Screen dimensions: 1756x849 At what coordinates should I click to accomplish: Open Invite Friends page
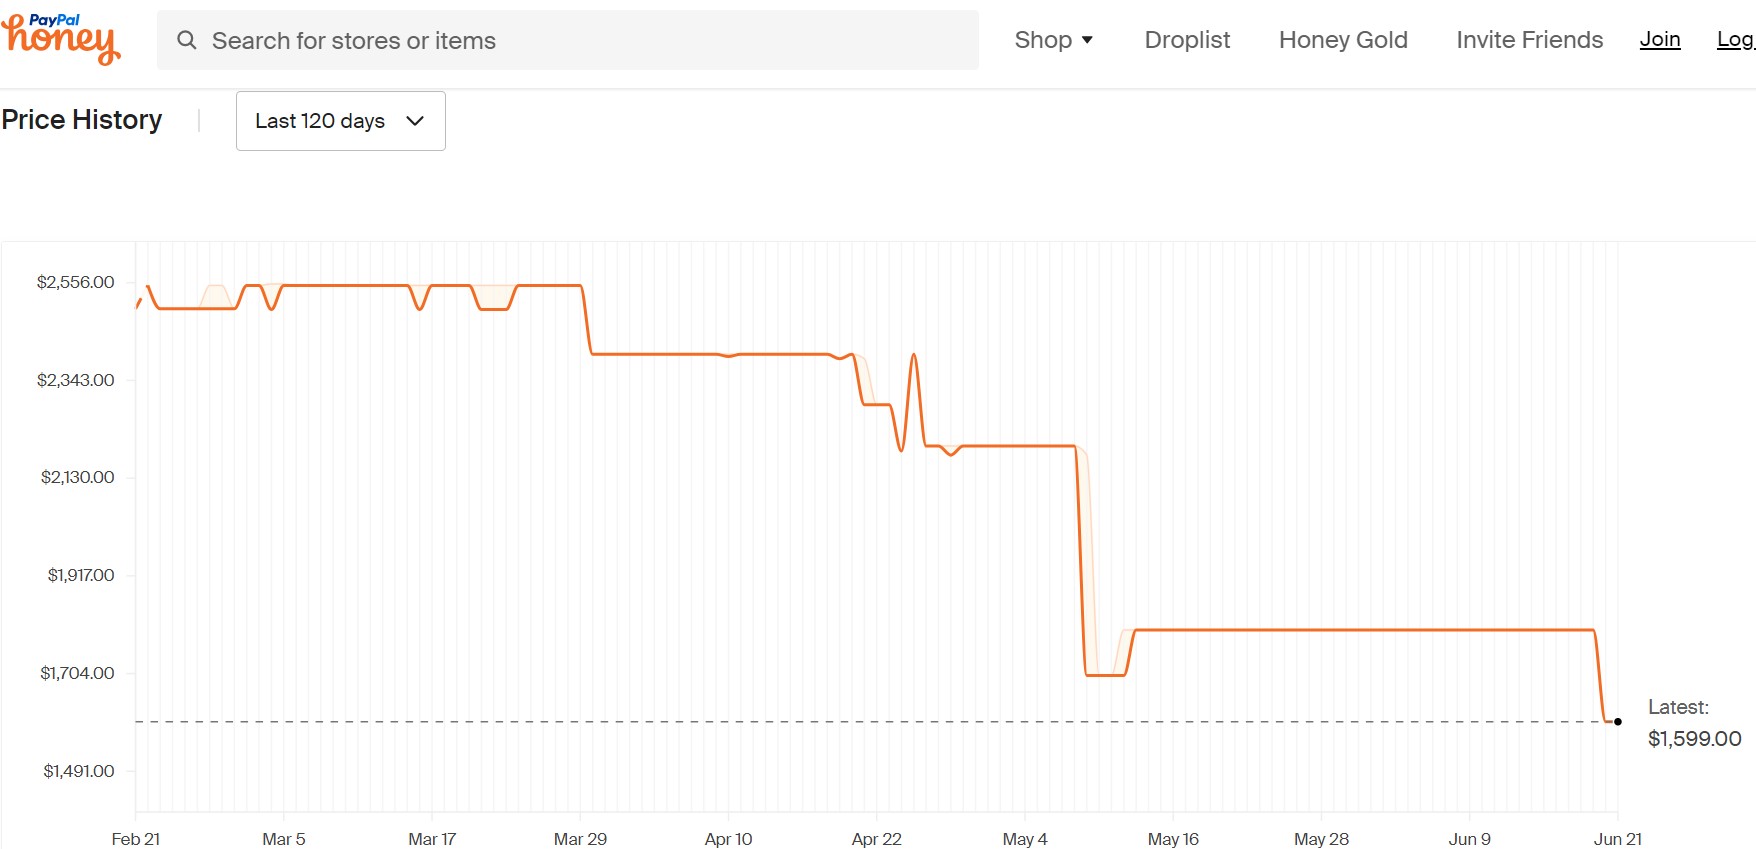pyautogui.click(x=1529, y=40)
